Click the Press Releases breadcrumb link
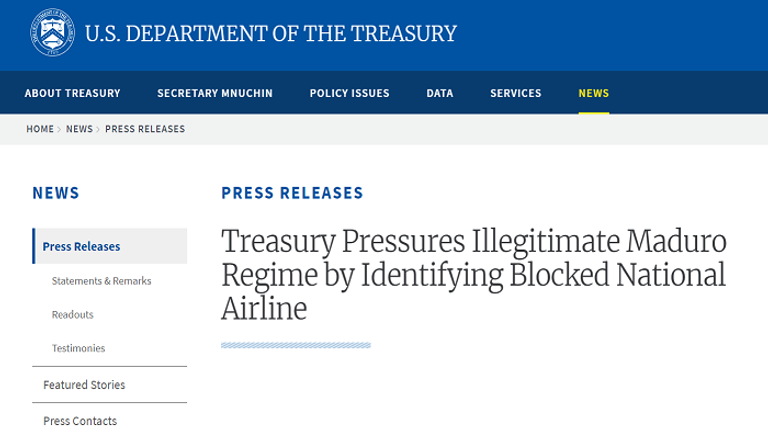 145,129
